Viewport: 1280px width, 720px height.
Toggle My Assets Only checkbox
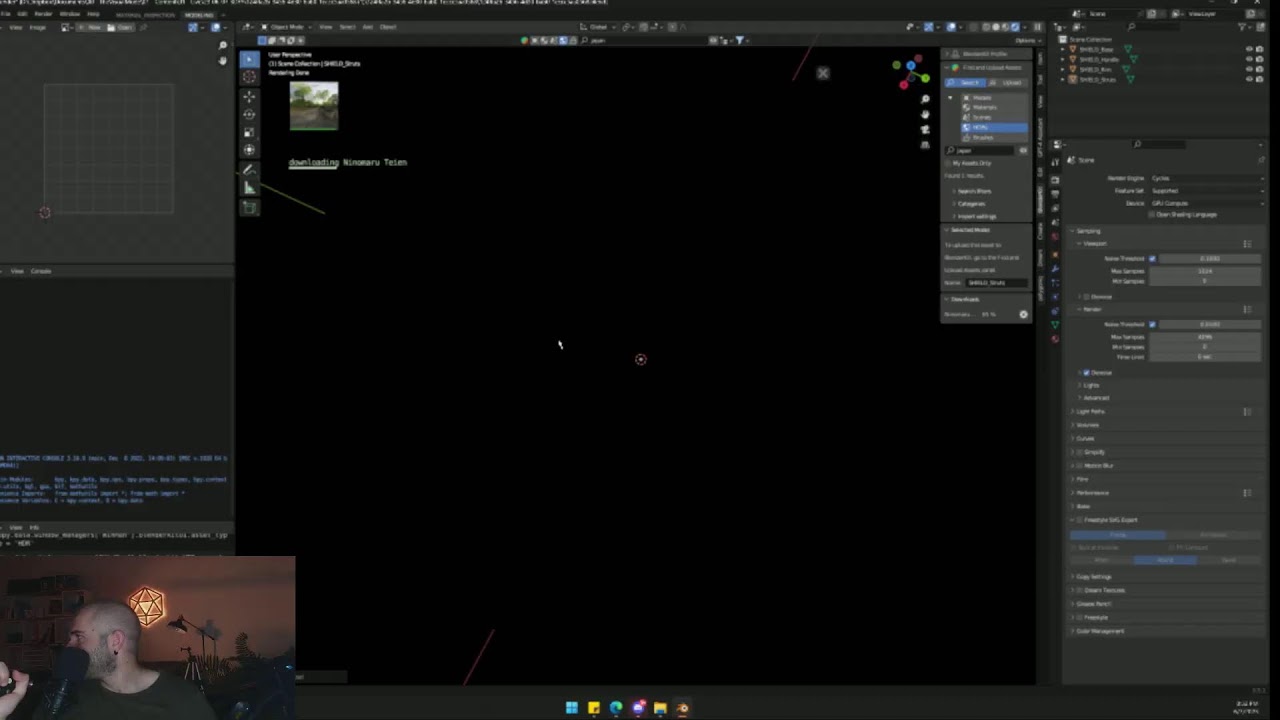[950, 163]
